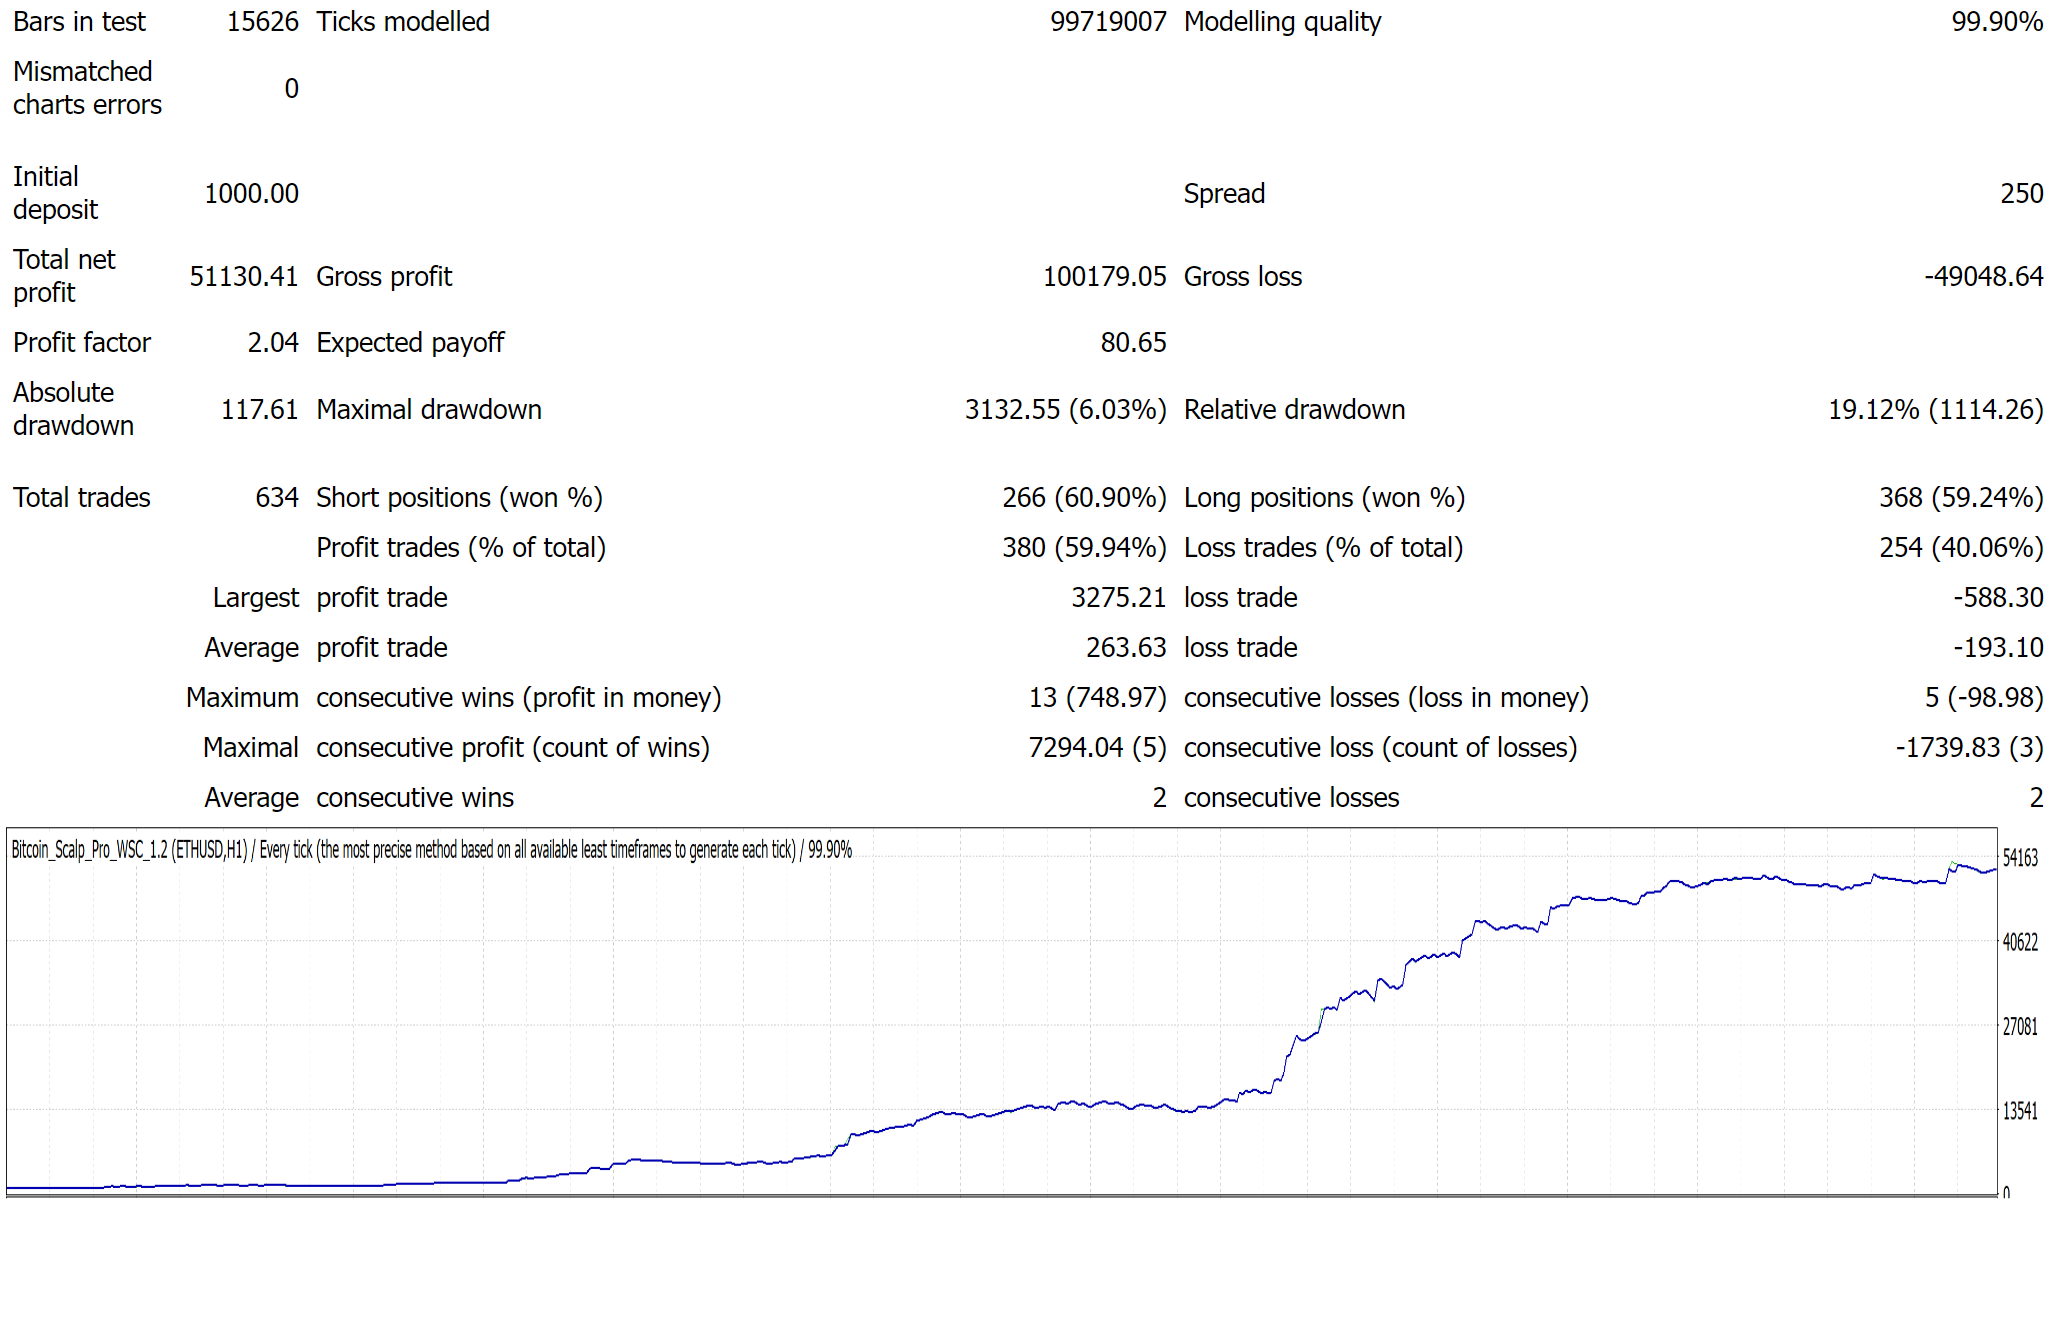Click the Relative drawdown value 19.12% (1114.26)
The image size is (2056, 1330).
(x=1935, y=410)
